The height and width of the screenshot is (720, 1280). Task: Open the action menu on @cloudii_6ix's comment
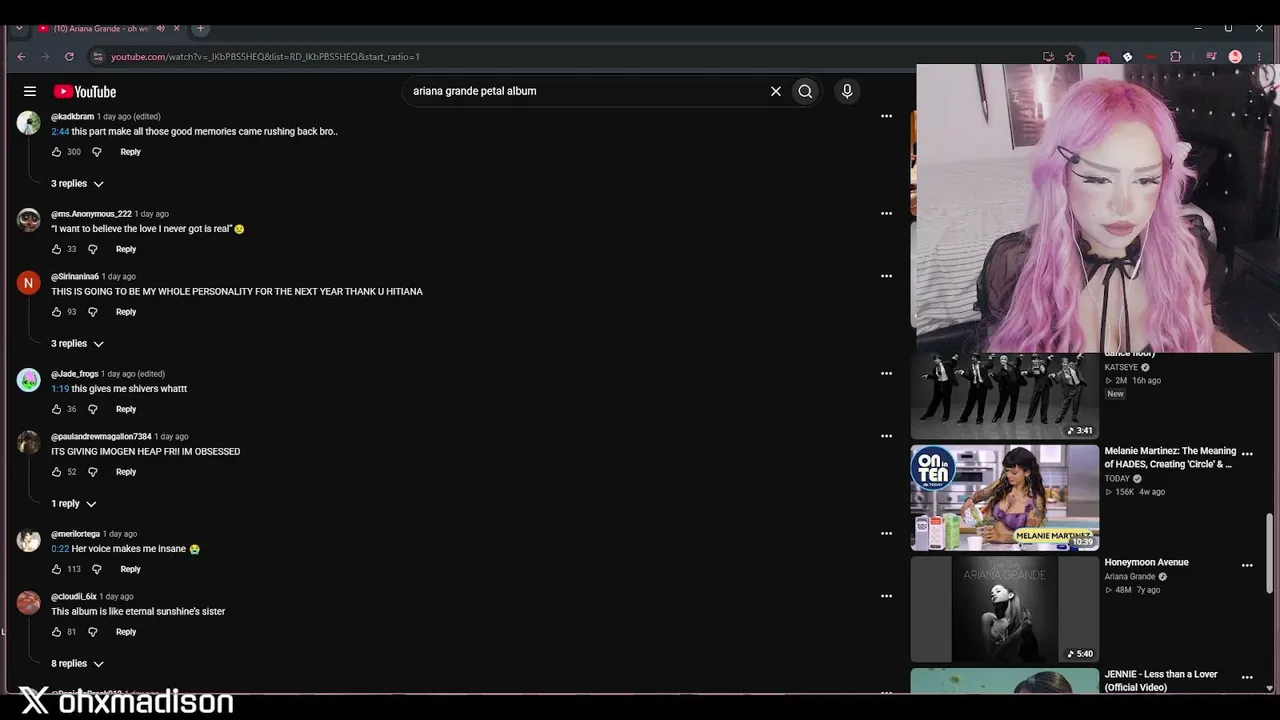(886, 596)
